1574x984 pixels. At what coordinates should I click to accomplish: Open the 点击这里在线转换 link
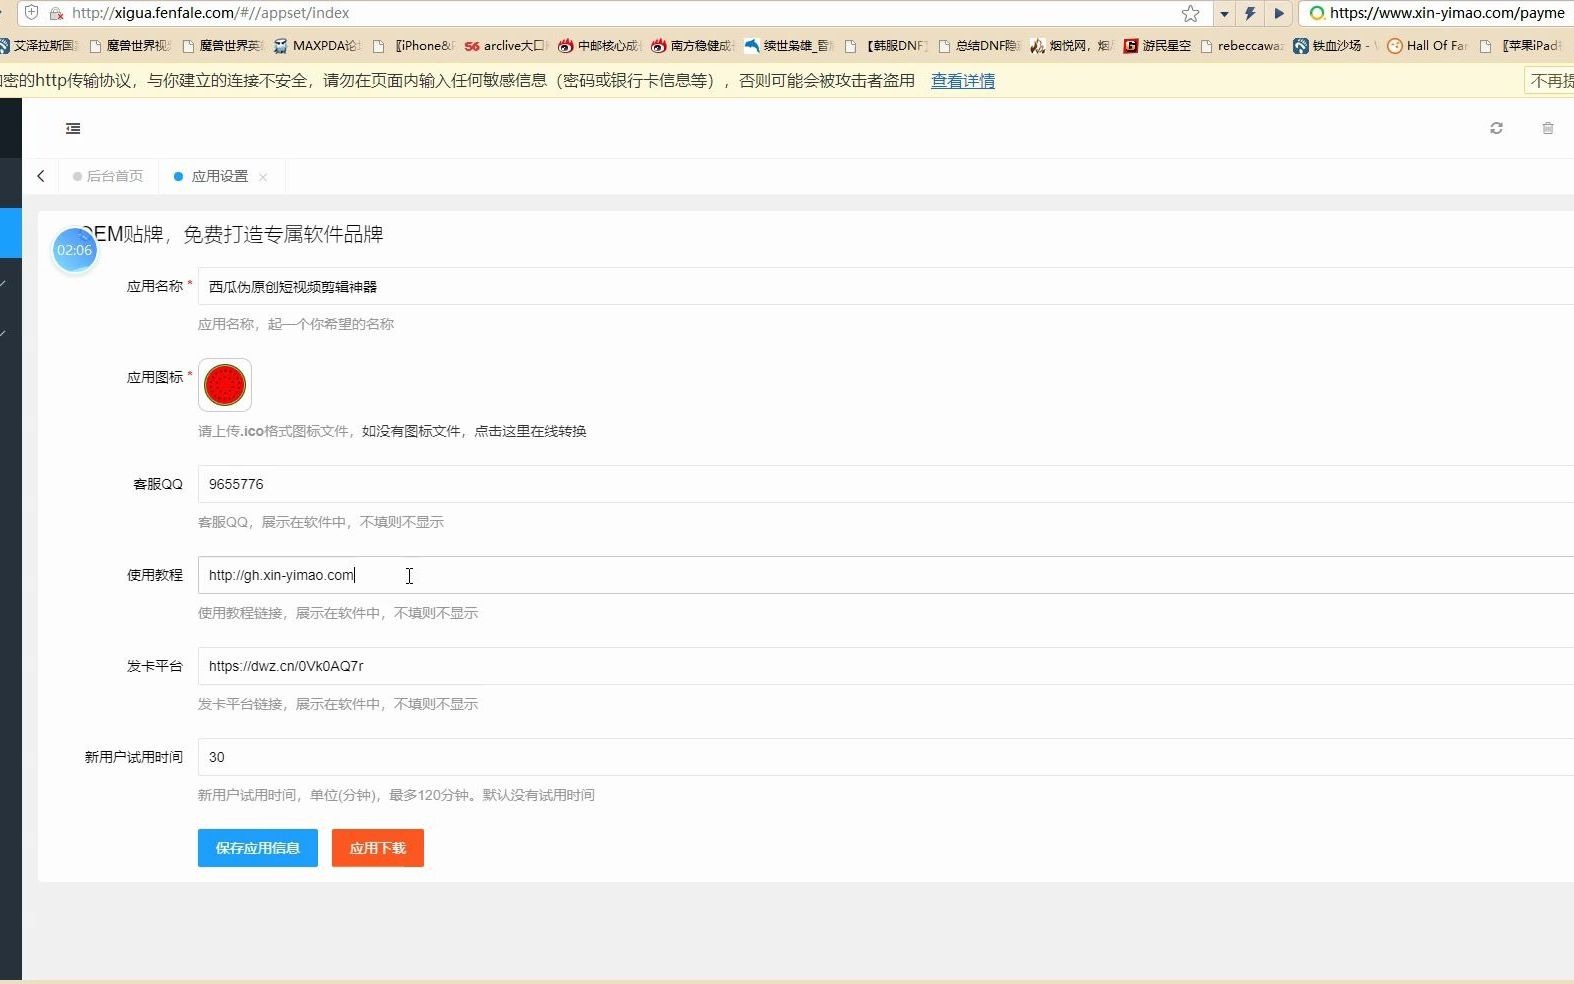[x=530, y=431]
